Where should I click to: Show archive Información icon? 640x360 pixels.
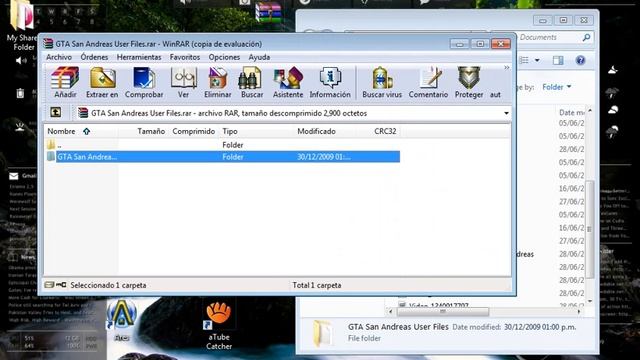[x=330, y=82]
